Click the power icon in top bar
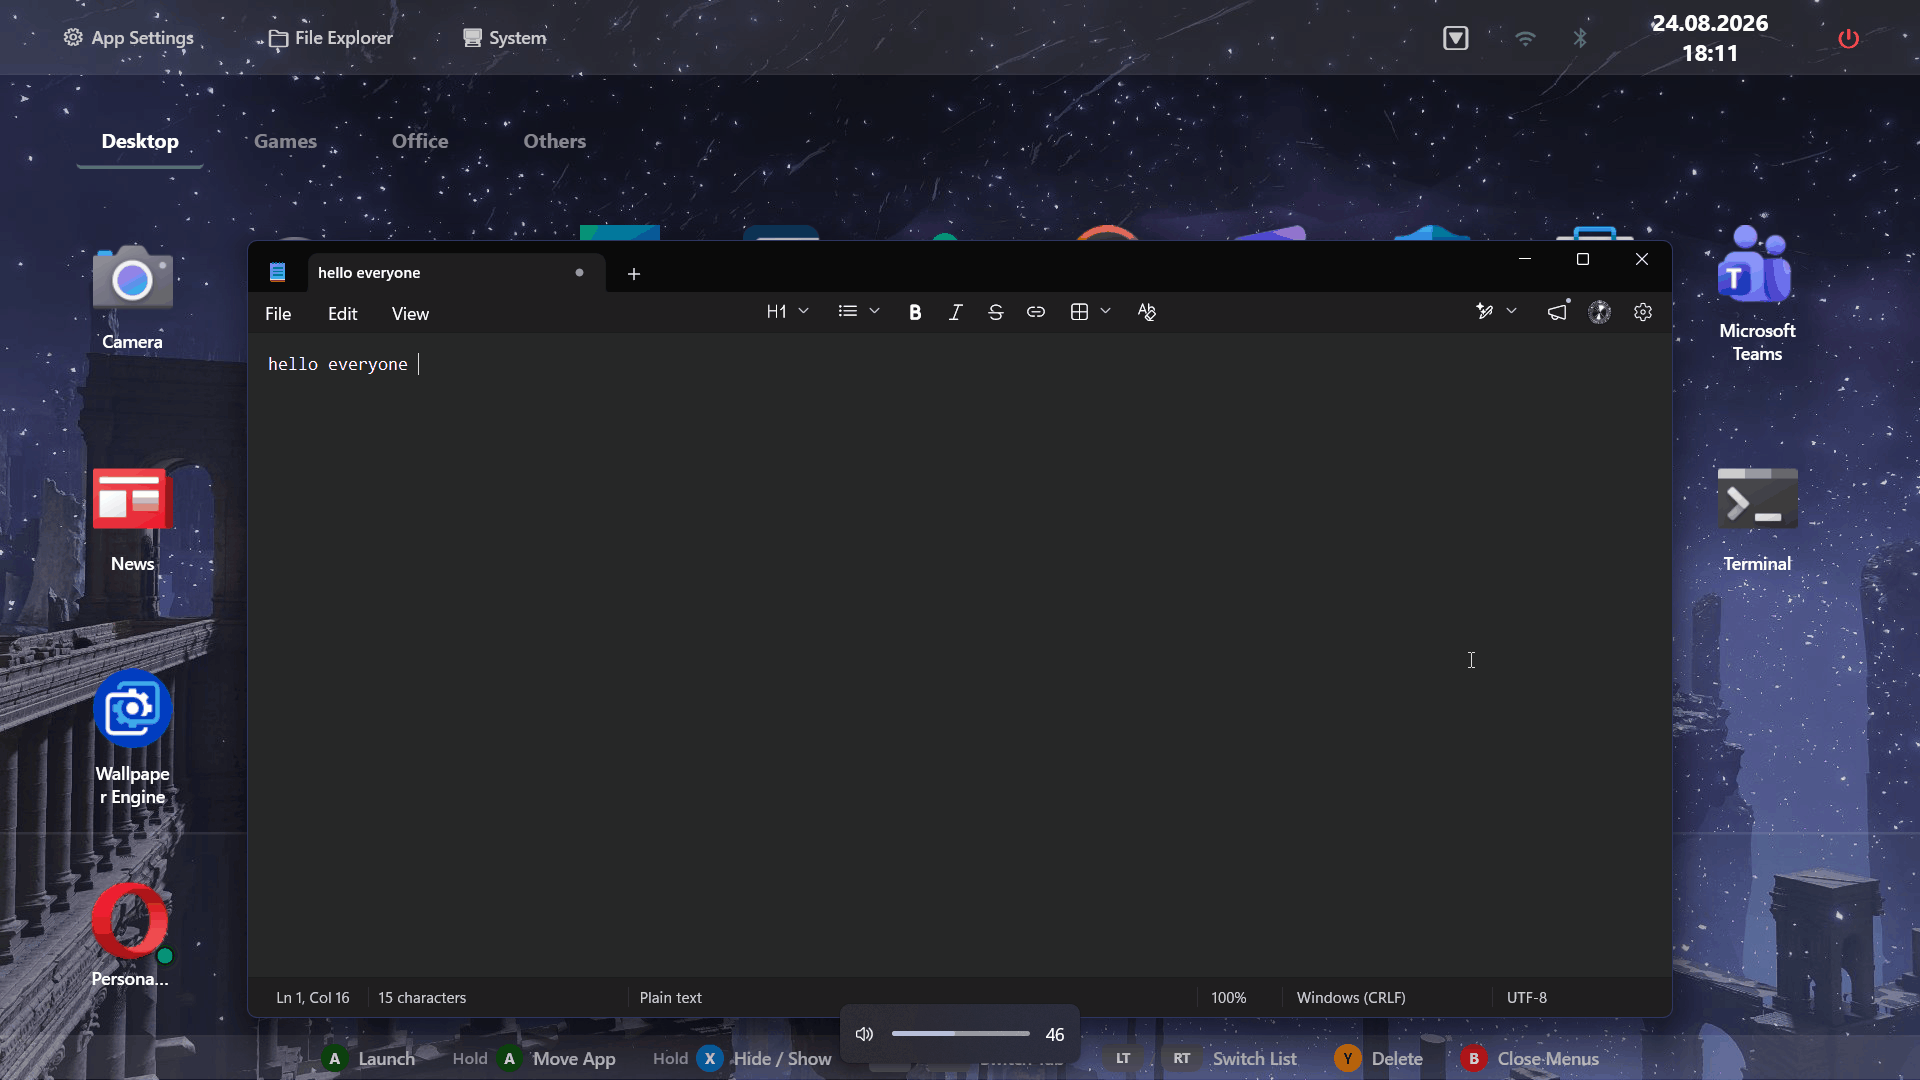Viewport: 1920px width, 1080px height. tap(1848, 38)
